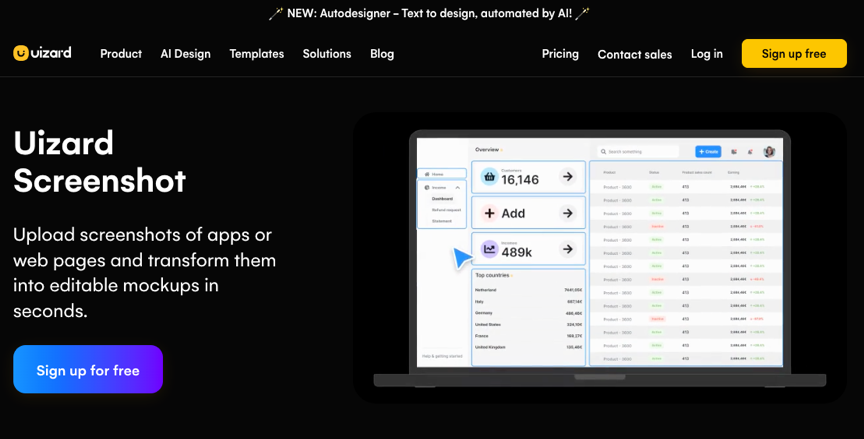The image size is (864, 439).
Task: Click the Sign up for free button
Action: click(88, 370)
